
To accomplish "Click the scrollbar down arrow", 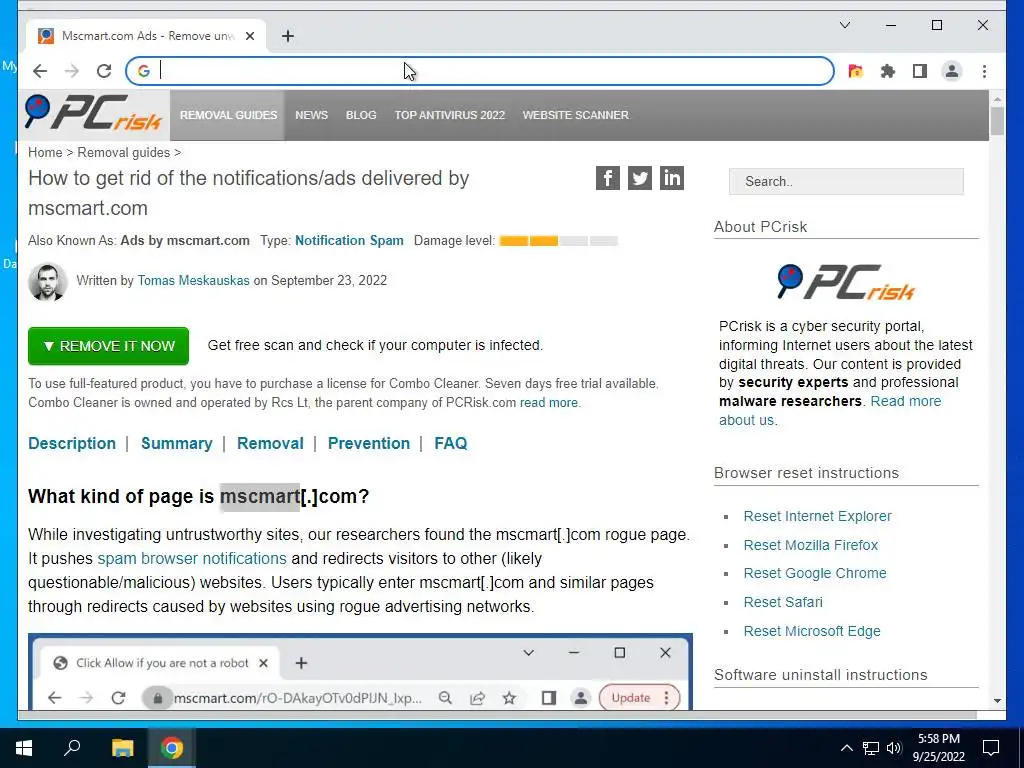I will click(x=997, y=701).
